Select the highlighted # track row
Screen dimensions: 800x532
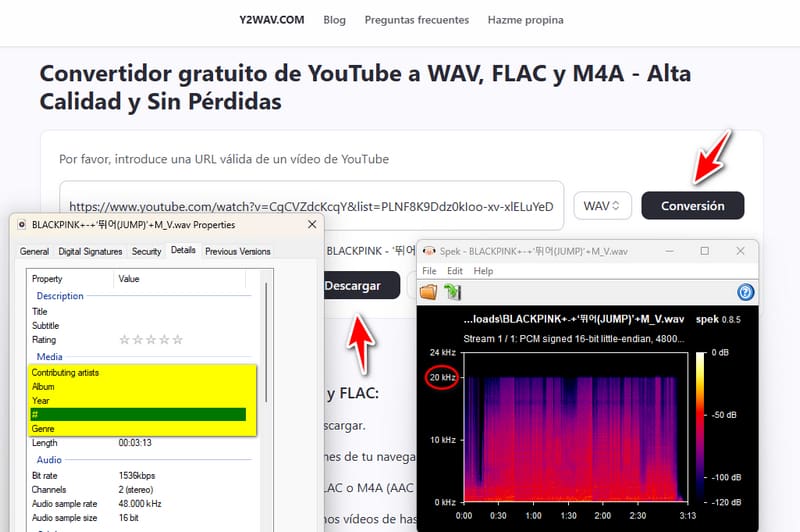[x=138, y=414]
